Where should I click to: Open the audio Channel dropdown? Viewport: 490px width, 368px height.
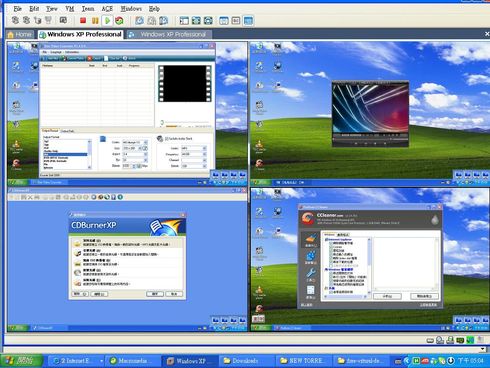pyautogui.click(x=204, y=160)
